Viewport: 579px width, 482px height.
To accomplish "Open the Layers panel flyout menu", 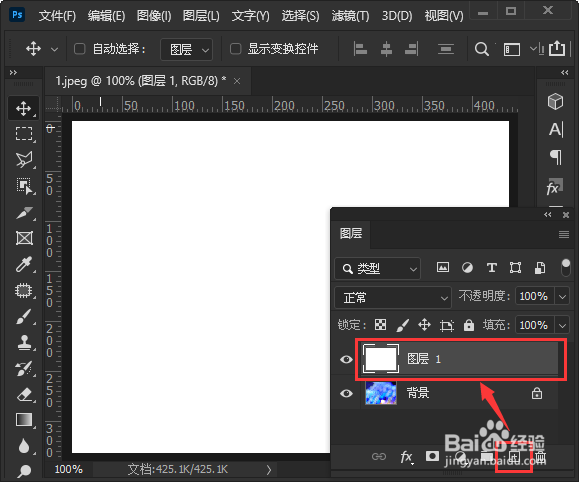I will pyautogui.click(x=563, y=234).
